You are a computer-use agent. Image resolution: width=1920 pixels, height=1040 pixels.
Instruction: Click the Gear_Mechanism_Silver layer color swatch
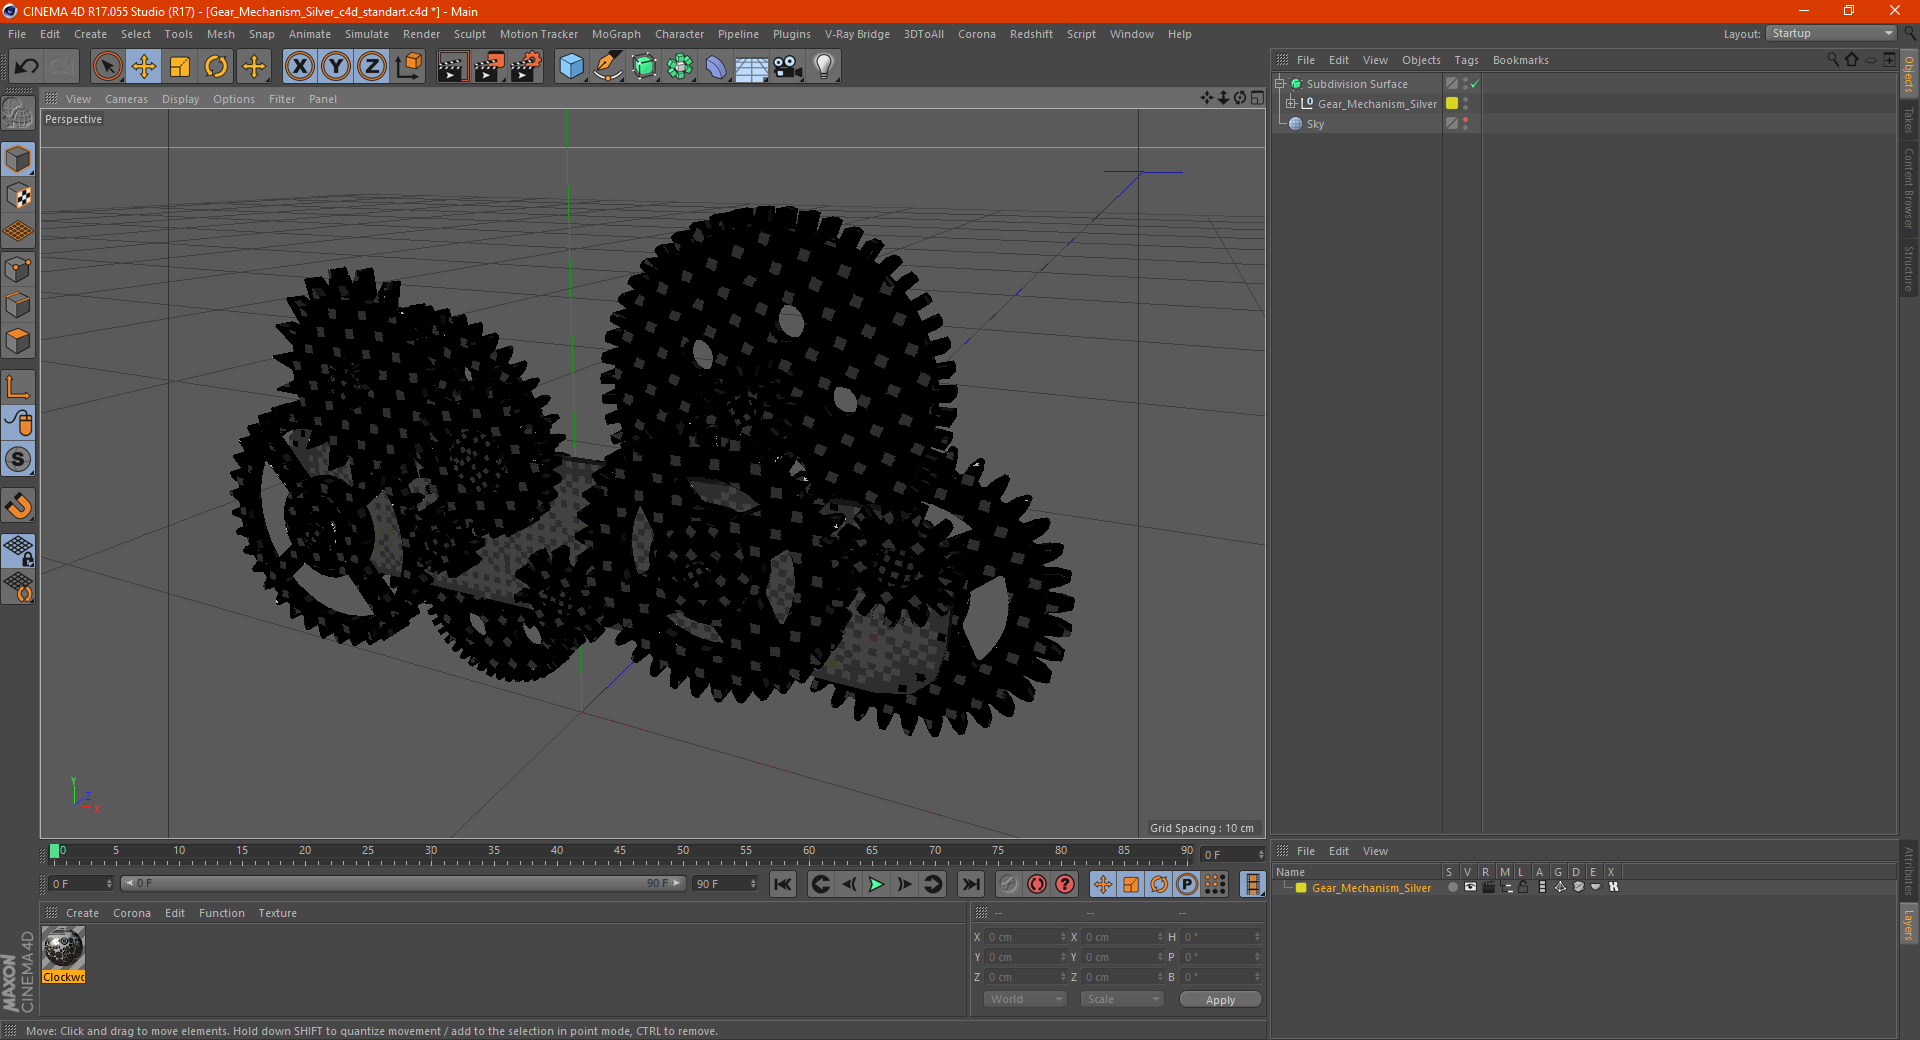pyautogui.click(x=1301, y=888)
